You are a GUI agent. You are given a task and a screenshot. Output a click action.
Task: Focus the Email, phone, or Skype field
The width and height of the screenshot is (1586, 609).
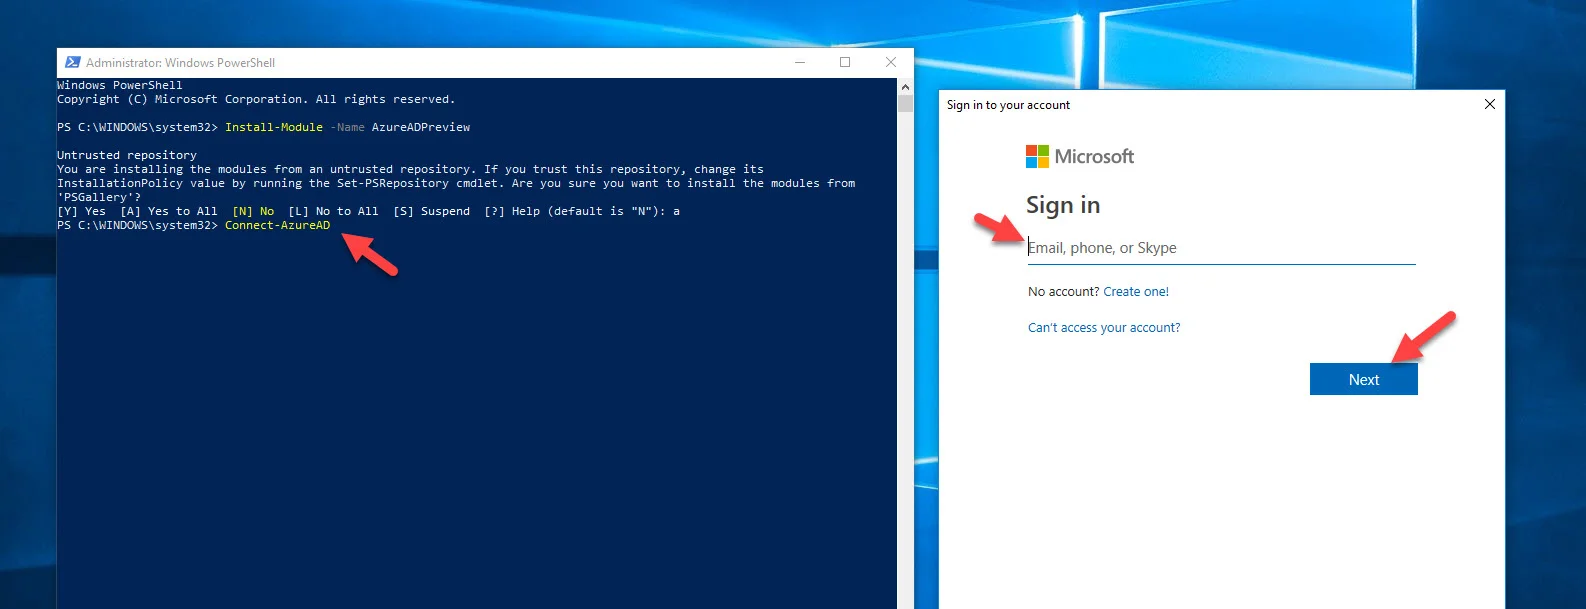pyautogui.click(x=1222, y=248)
